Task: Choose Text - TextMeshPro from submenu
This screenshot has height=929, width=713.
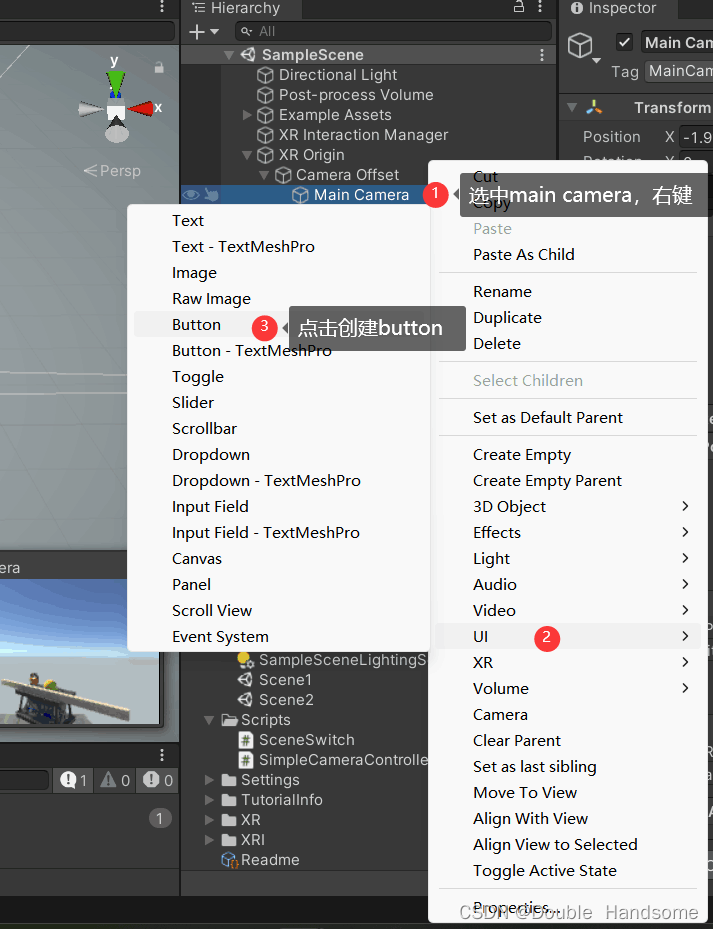Action: click(x=243, y=247)
